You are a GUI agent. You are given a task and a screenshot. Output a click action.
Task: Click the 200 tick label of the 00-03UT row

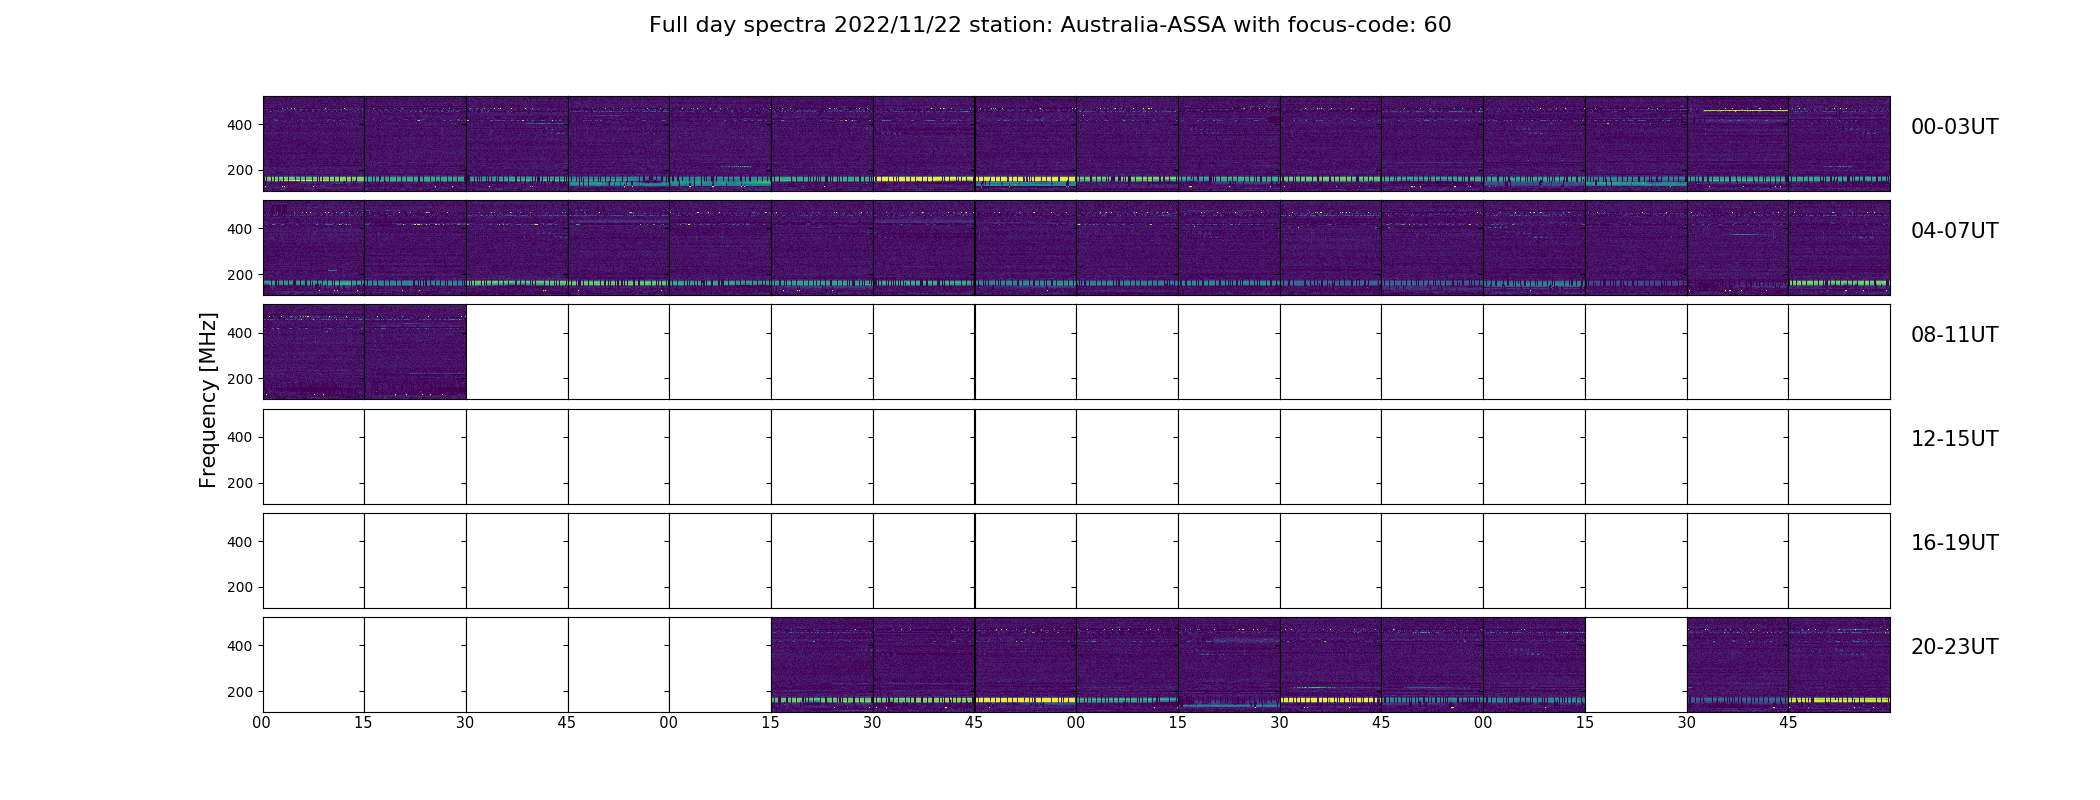pyautogui.click(x=240, y=170)
